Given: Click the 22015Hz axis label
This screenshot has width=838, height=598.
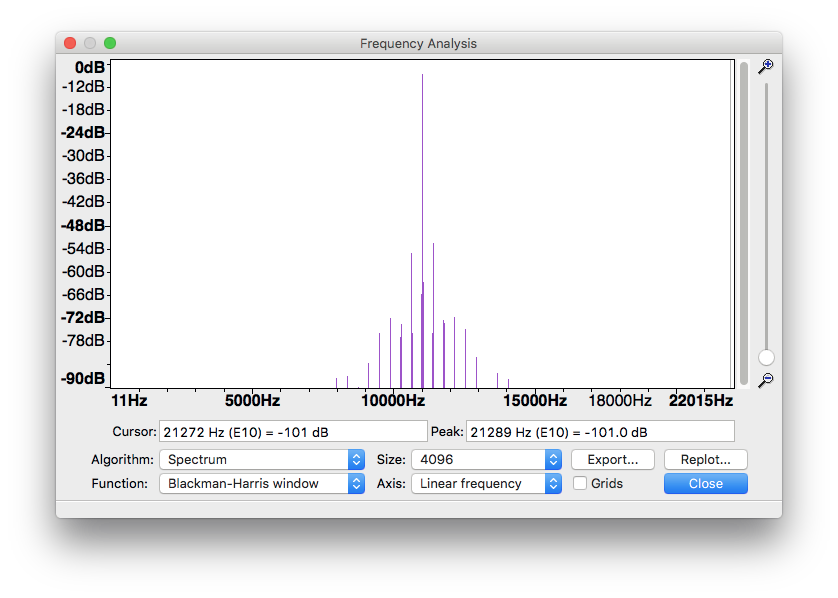Looking at the screenshot, I should click(701, 400).
